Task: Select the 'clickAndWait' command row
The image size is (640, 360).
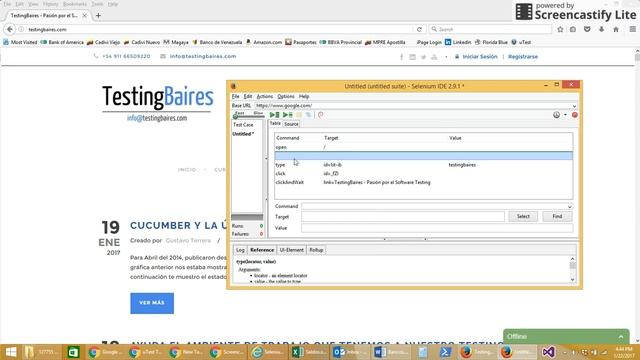Action: 424,182
